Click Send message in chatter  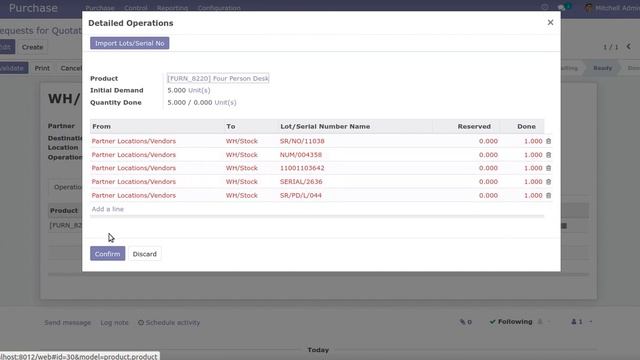pyautogui.click(x=67, y=322)
